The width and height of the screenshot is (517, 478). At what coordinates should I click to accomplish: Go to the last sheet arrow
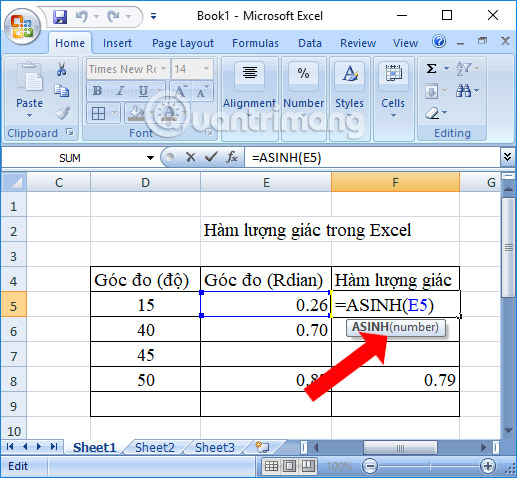coord(54,447)
